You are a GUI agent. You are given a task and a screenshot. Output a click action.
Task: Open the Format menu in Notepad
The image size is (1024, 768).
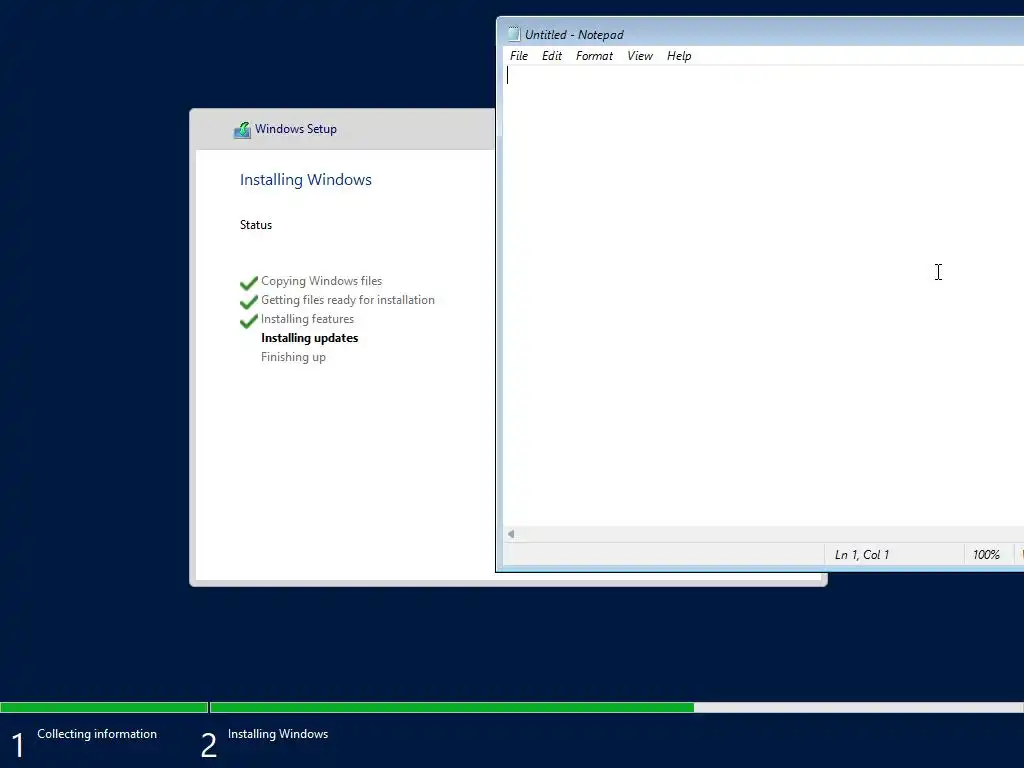click(x=594, y=56)
